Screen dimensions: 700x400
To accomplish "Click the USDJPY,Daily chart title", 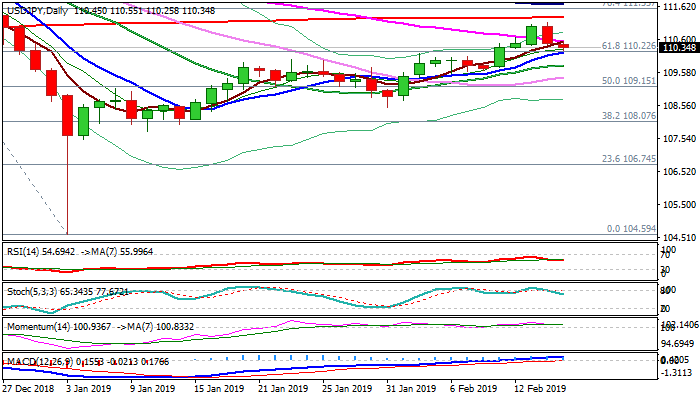I will (36, 8).
